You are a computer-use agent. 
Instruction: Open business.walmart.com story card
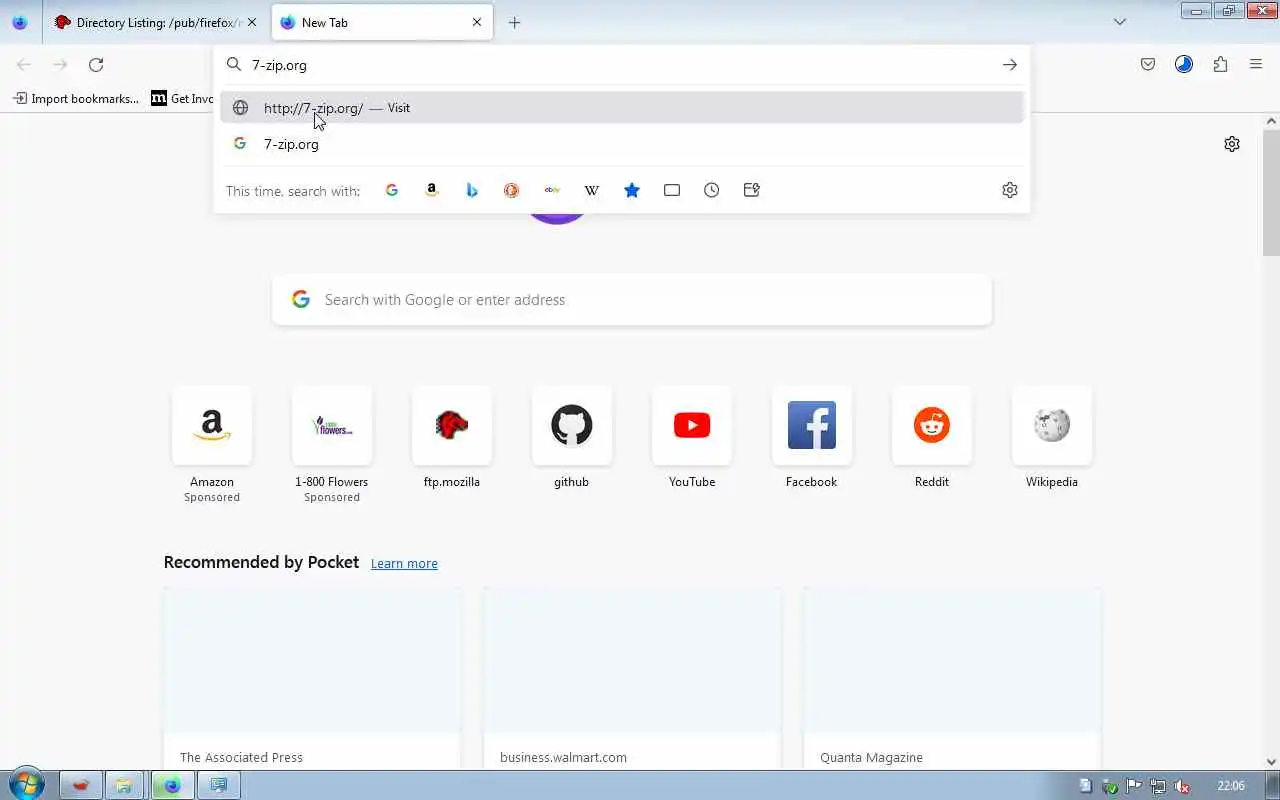tap(632, 679)
